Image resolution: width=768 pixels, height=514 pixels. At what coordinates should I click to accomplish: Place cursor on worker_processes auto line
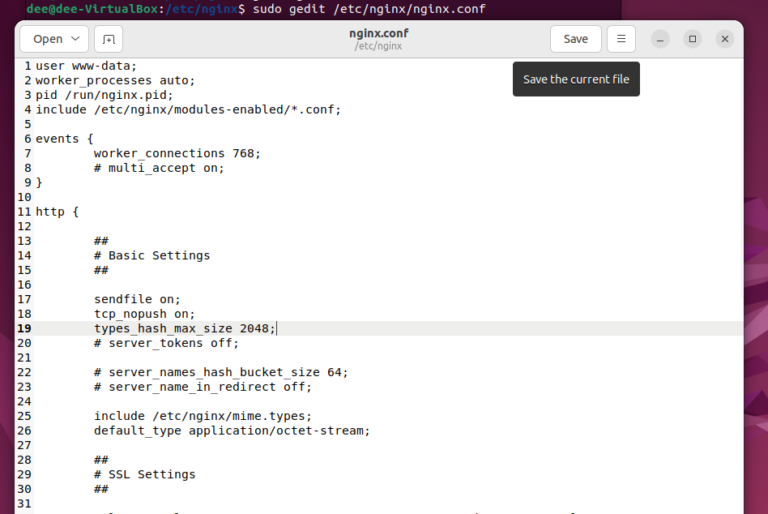click(115, 80)
